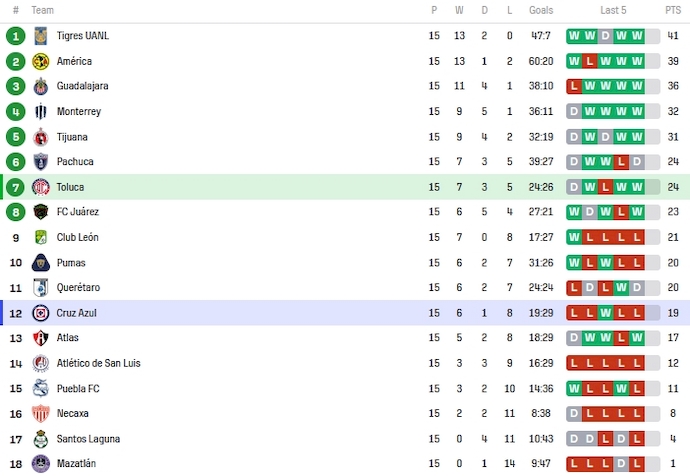Click the Club León crest

(41, 237)
